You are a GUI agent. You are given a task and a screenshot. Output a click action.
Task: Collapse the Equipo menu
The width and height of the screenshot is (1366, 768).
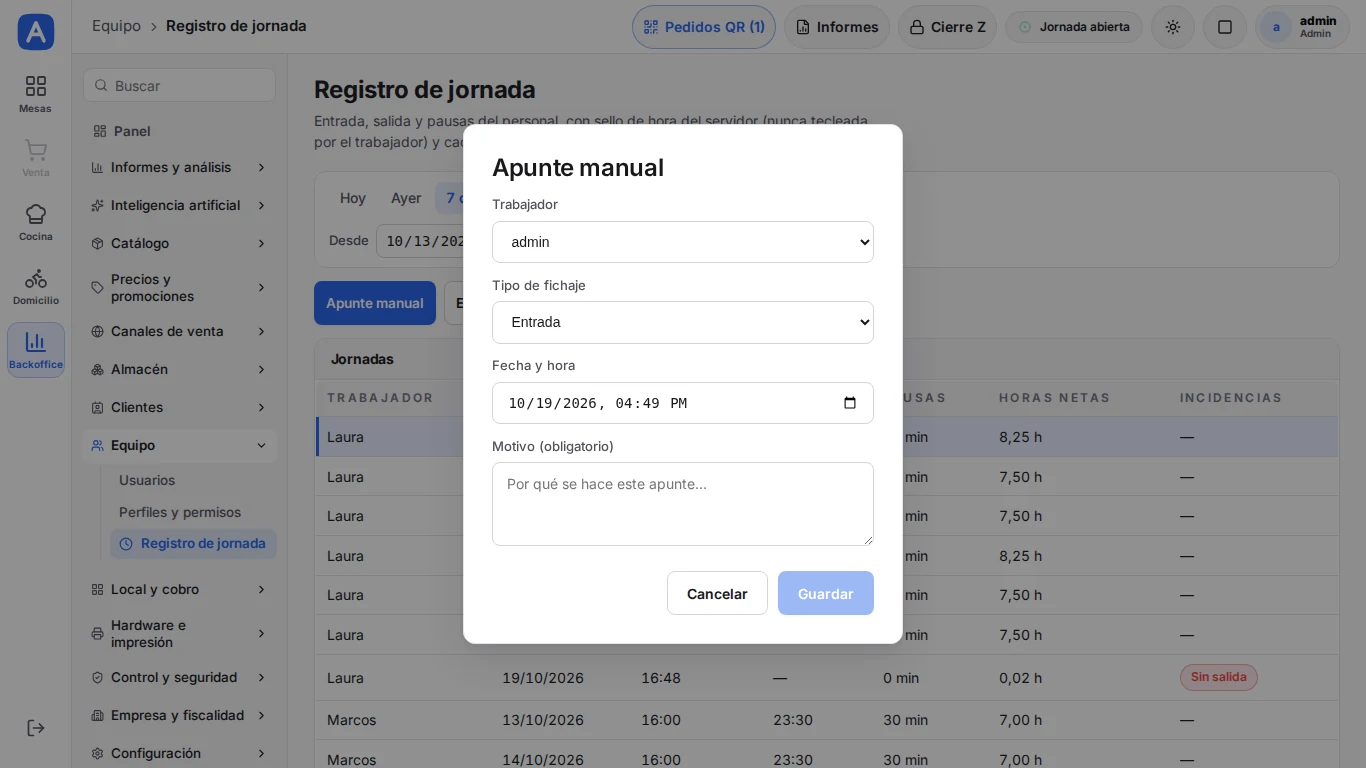click(x=179, y=445)
